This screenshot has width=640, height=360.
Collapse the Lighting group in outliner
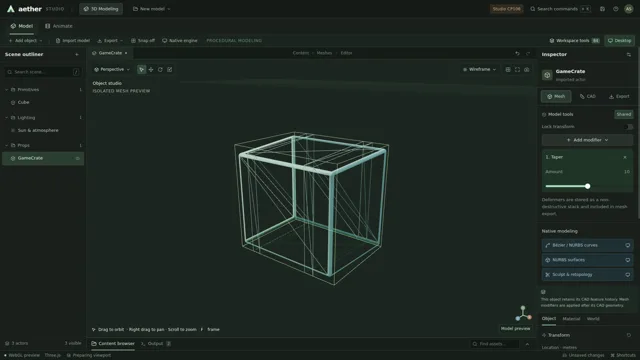[x=7, y=118]
